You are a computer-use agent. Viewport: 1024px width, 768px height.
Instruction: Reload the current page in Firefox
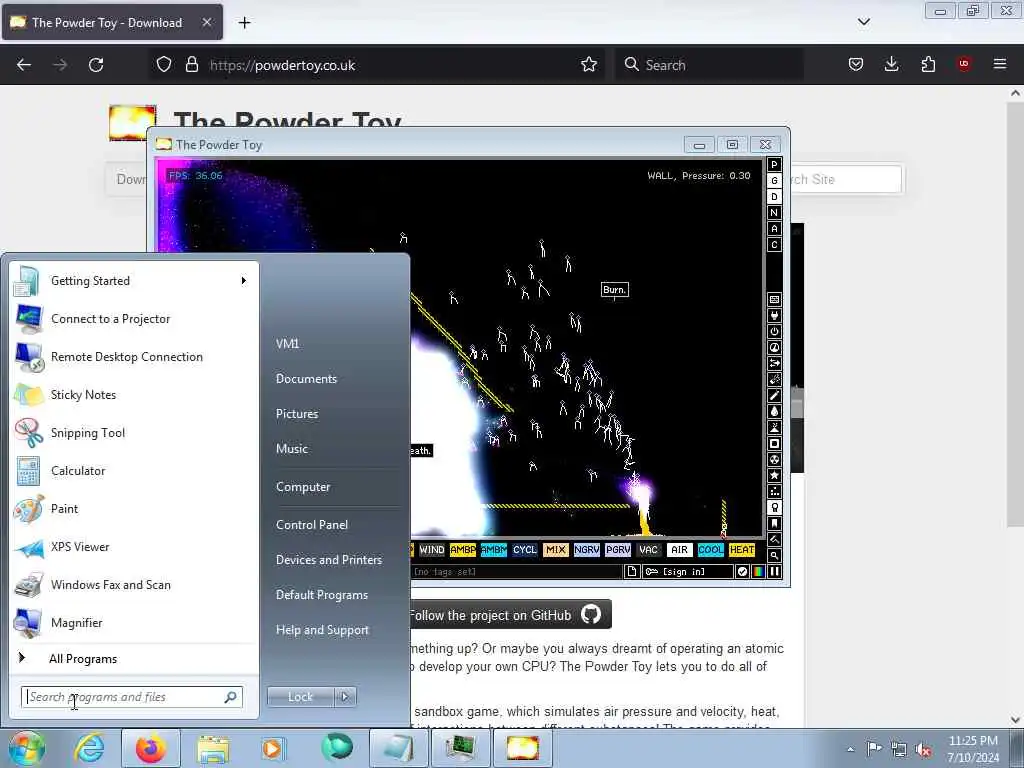pos(96,65)
